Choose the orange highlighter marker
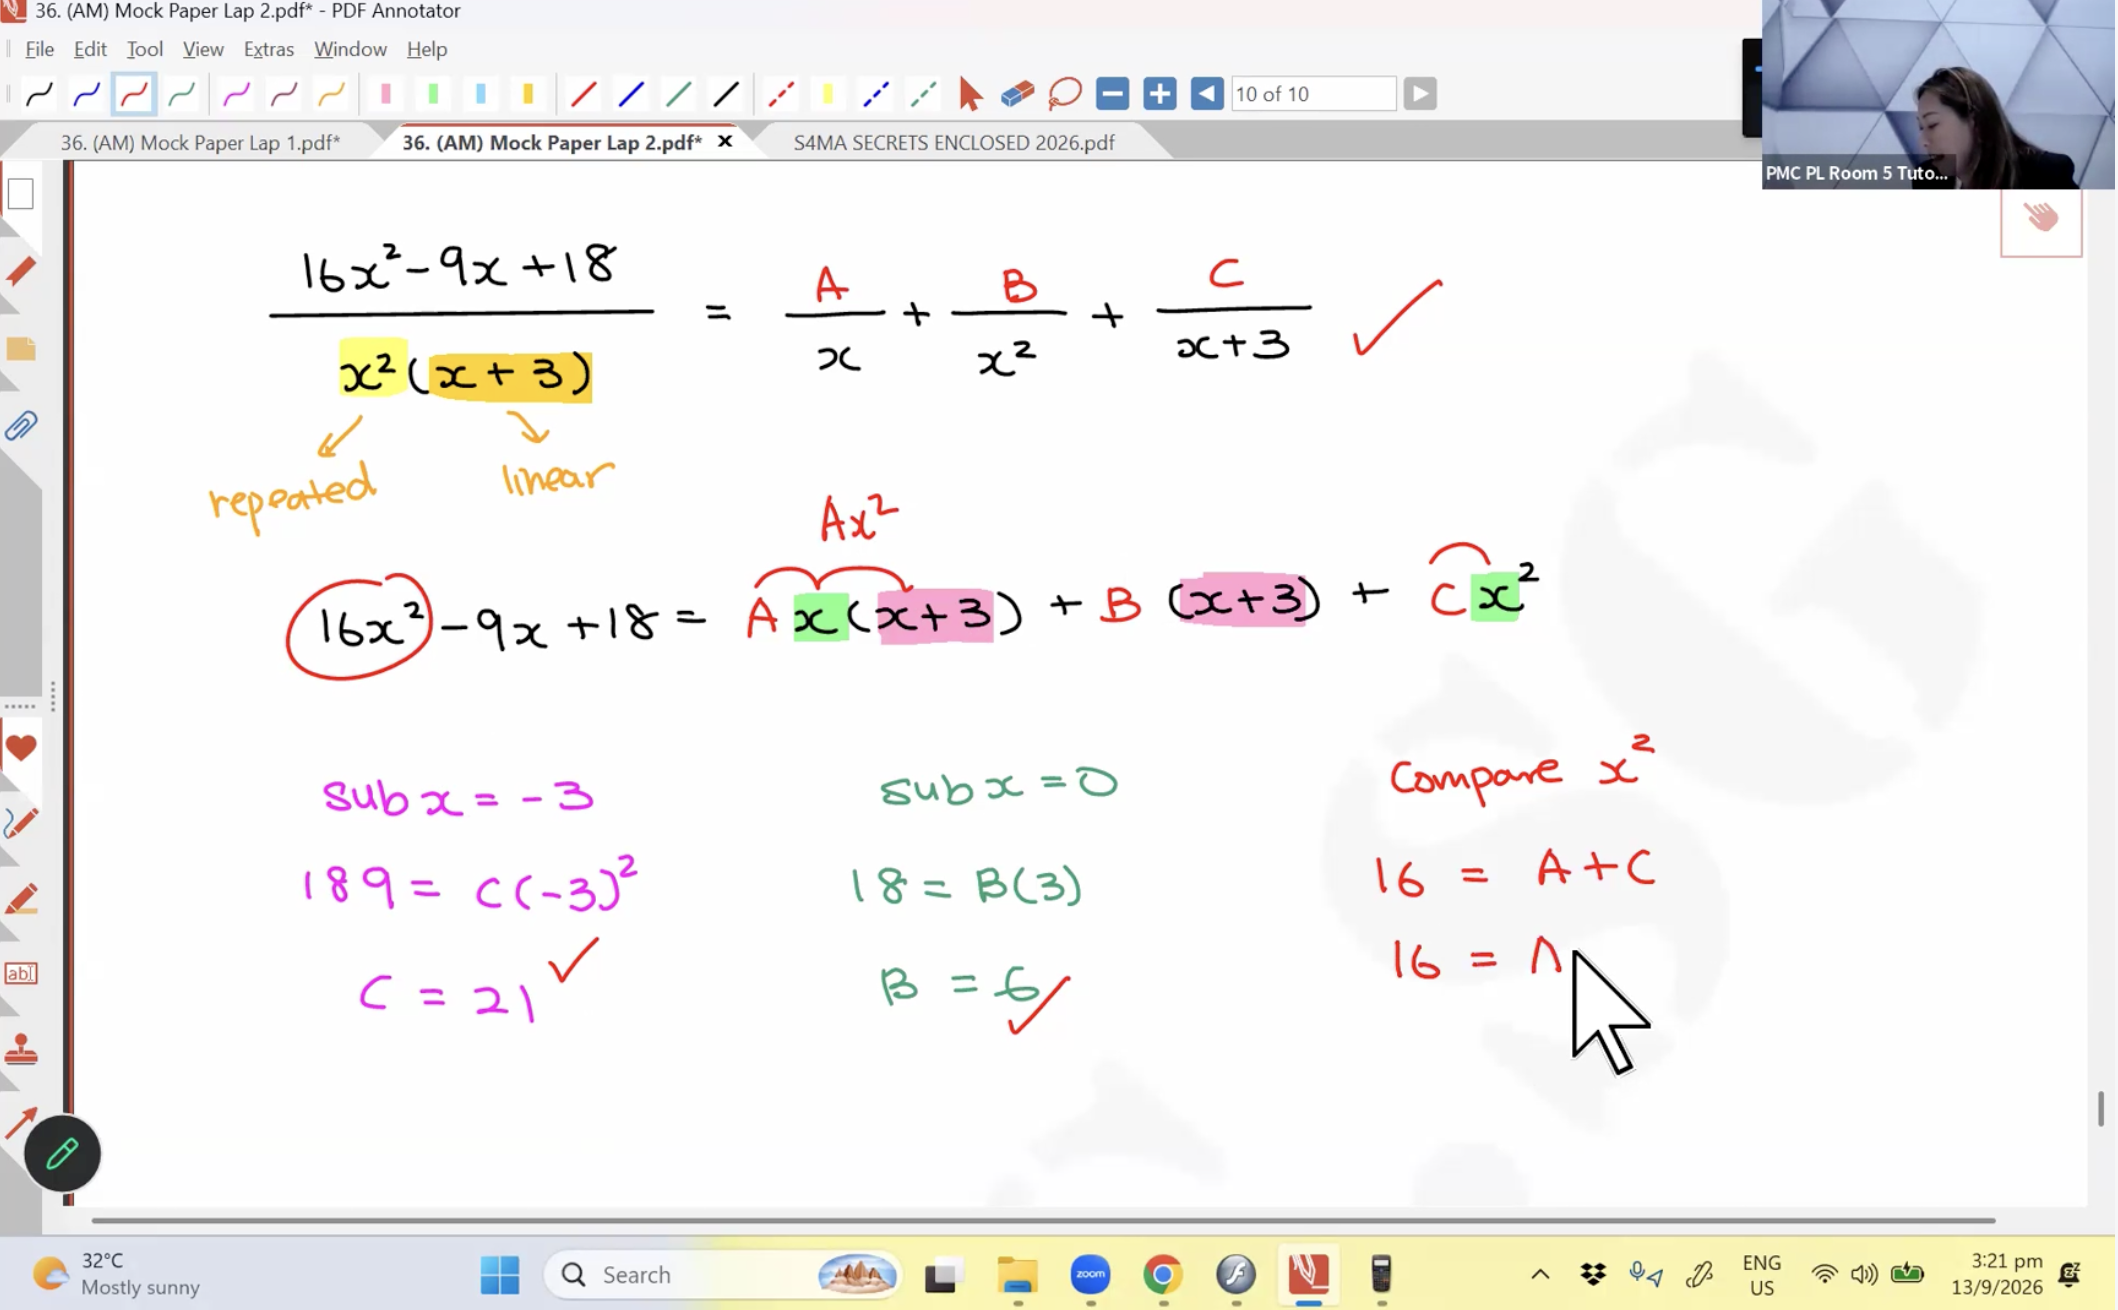 pos(528,94)
